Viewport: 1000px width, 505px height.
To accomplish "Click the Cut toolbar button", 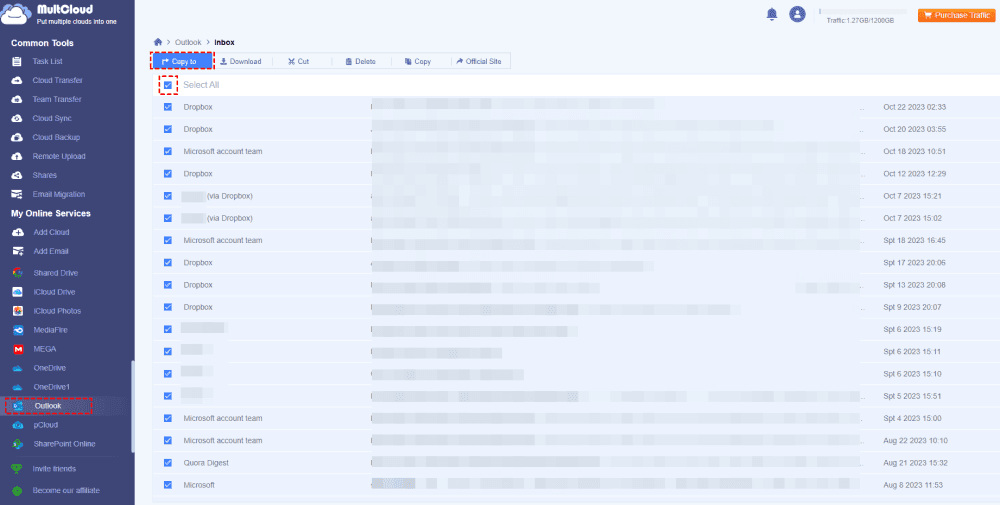I will click(298, 61).
